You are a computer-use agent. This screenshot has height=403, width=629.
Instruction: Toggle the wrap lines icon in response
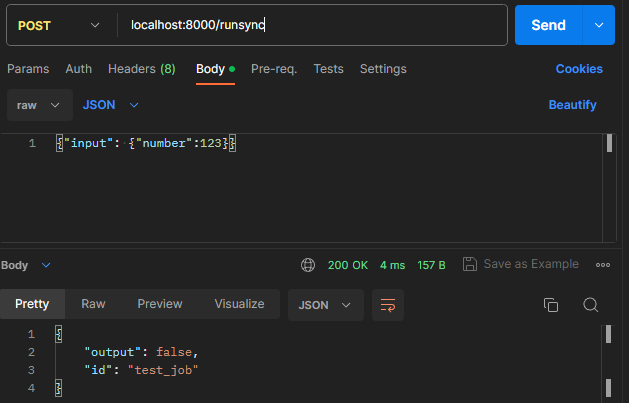pyautogui.click(x=388, y=305)
